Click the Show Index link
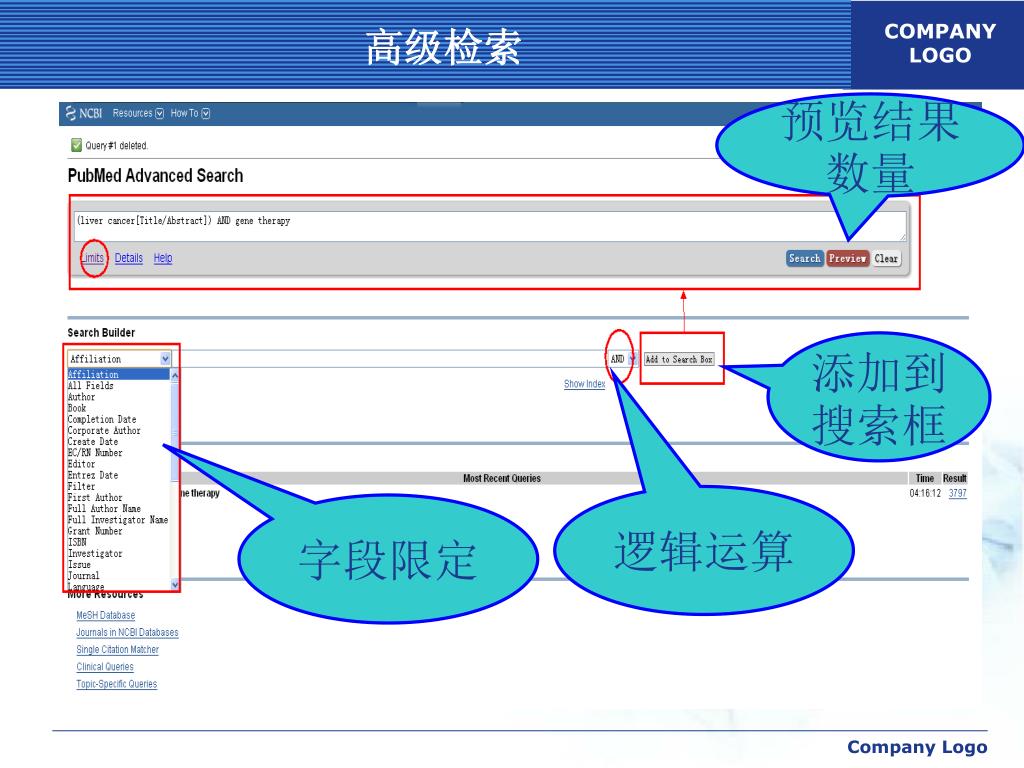The height and width of the screenshot is (768, 1024). [x=584, y=384]
